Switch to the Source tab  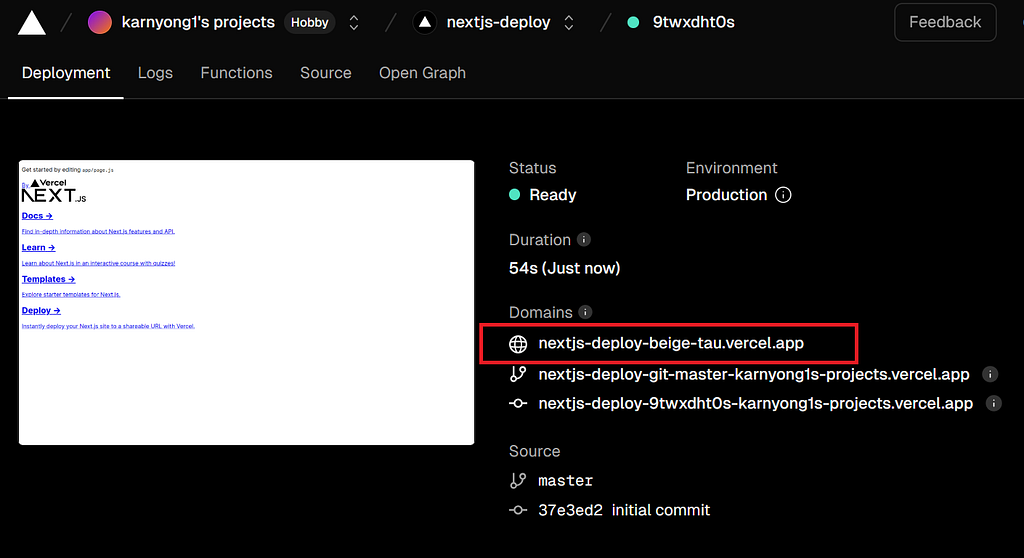click(326, 73)
